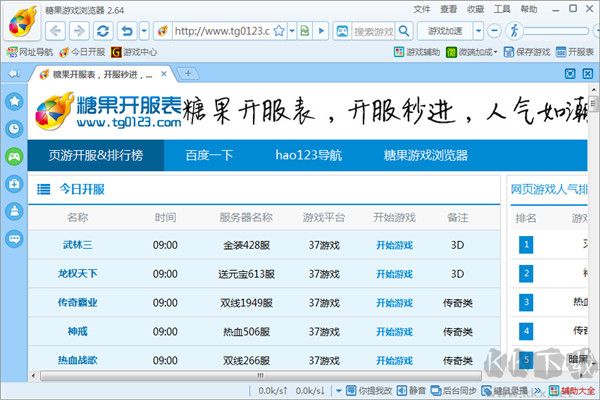Open the 神戒 game link

point(78,331)
